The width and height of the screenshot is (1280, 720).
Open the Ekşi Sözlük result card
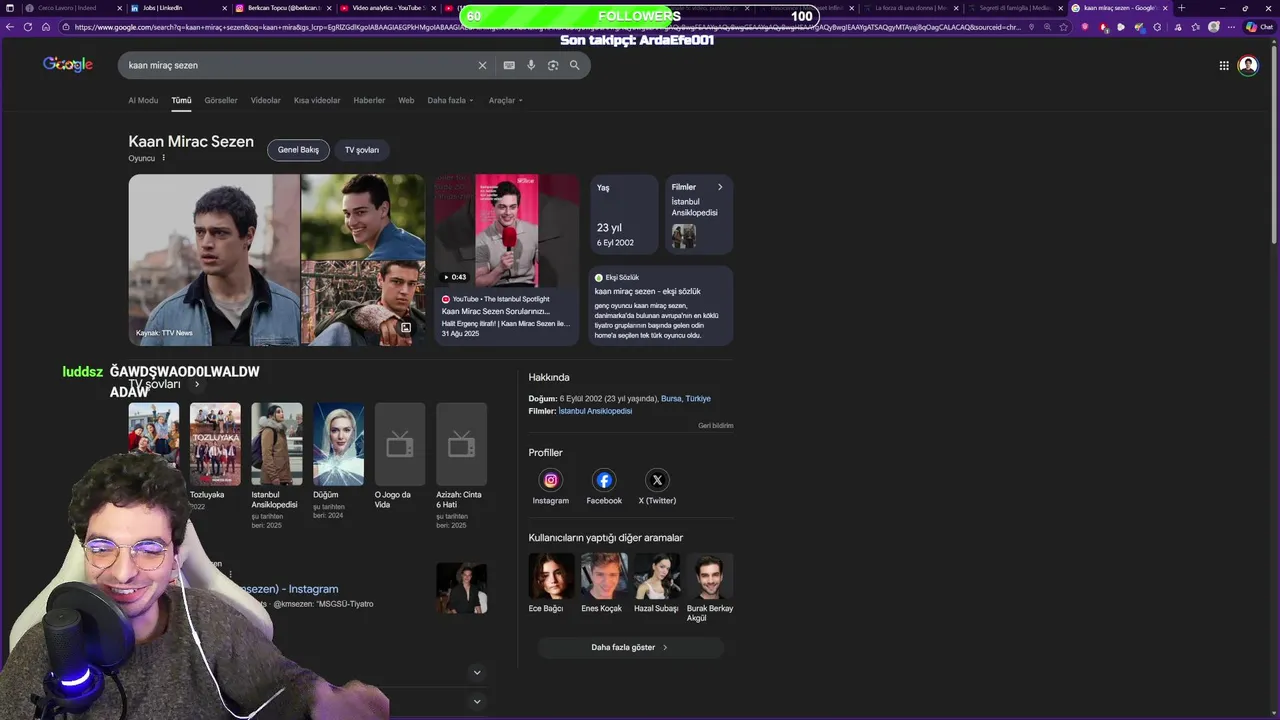tap(661, 306)
